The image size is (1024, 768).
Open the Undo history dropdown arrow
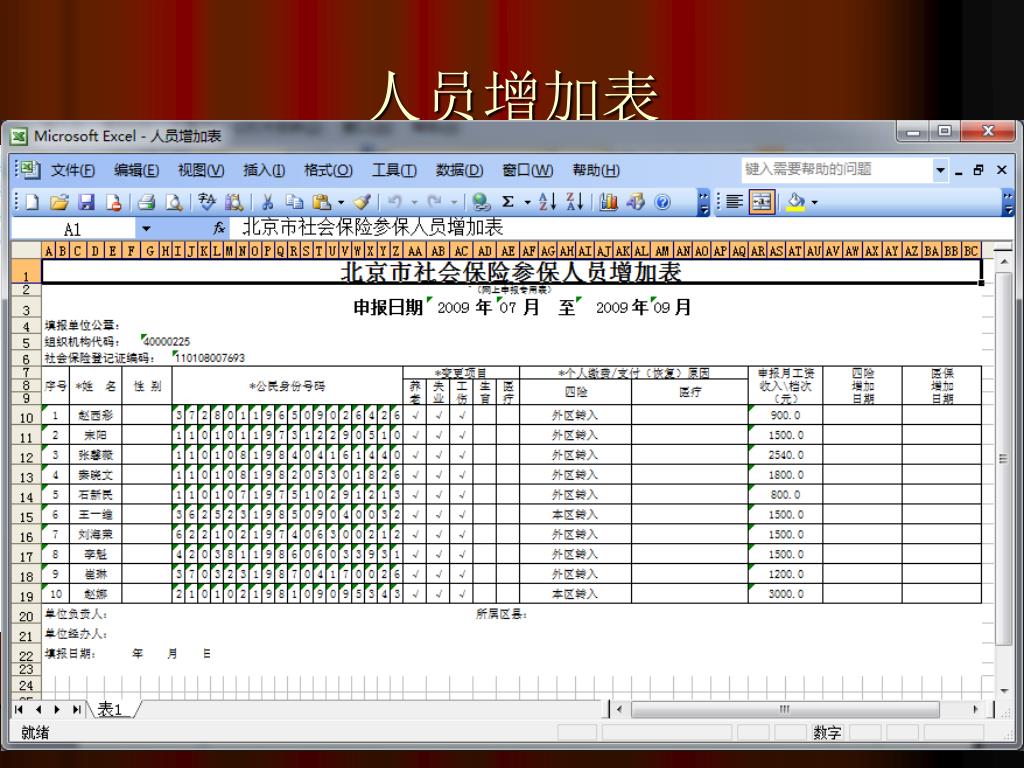pyautogui.click(x=414, y=203)
